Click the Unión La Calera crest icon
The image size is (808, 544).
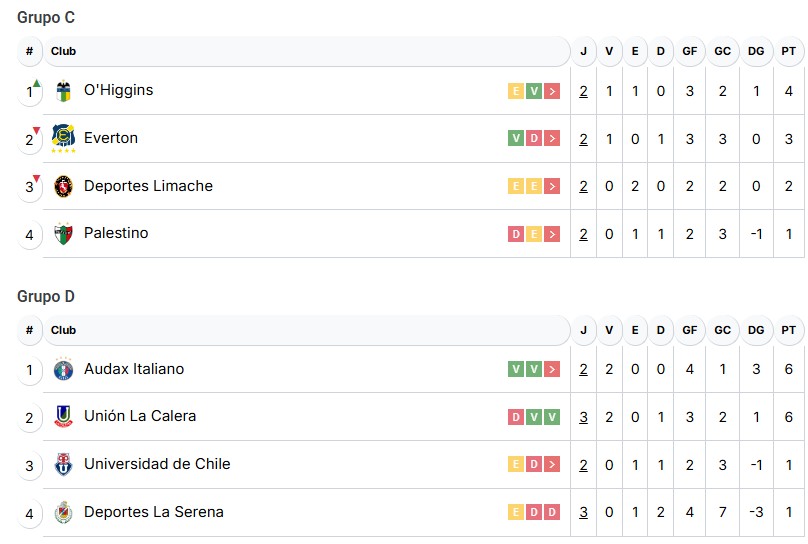[63, 417]
